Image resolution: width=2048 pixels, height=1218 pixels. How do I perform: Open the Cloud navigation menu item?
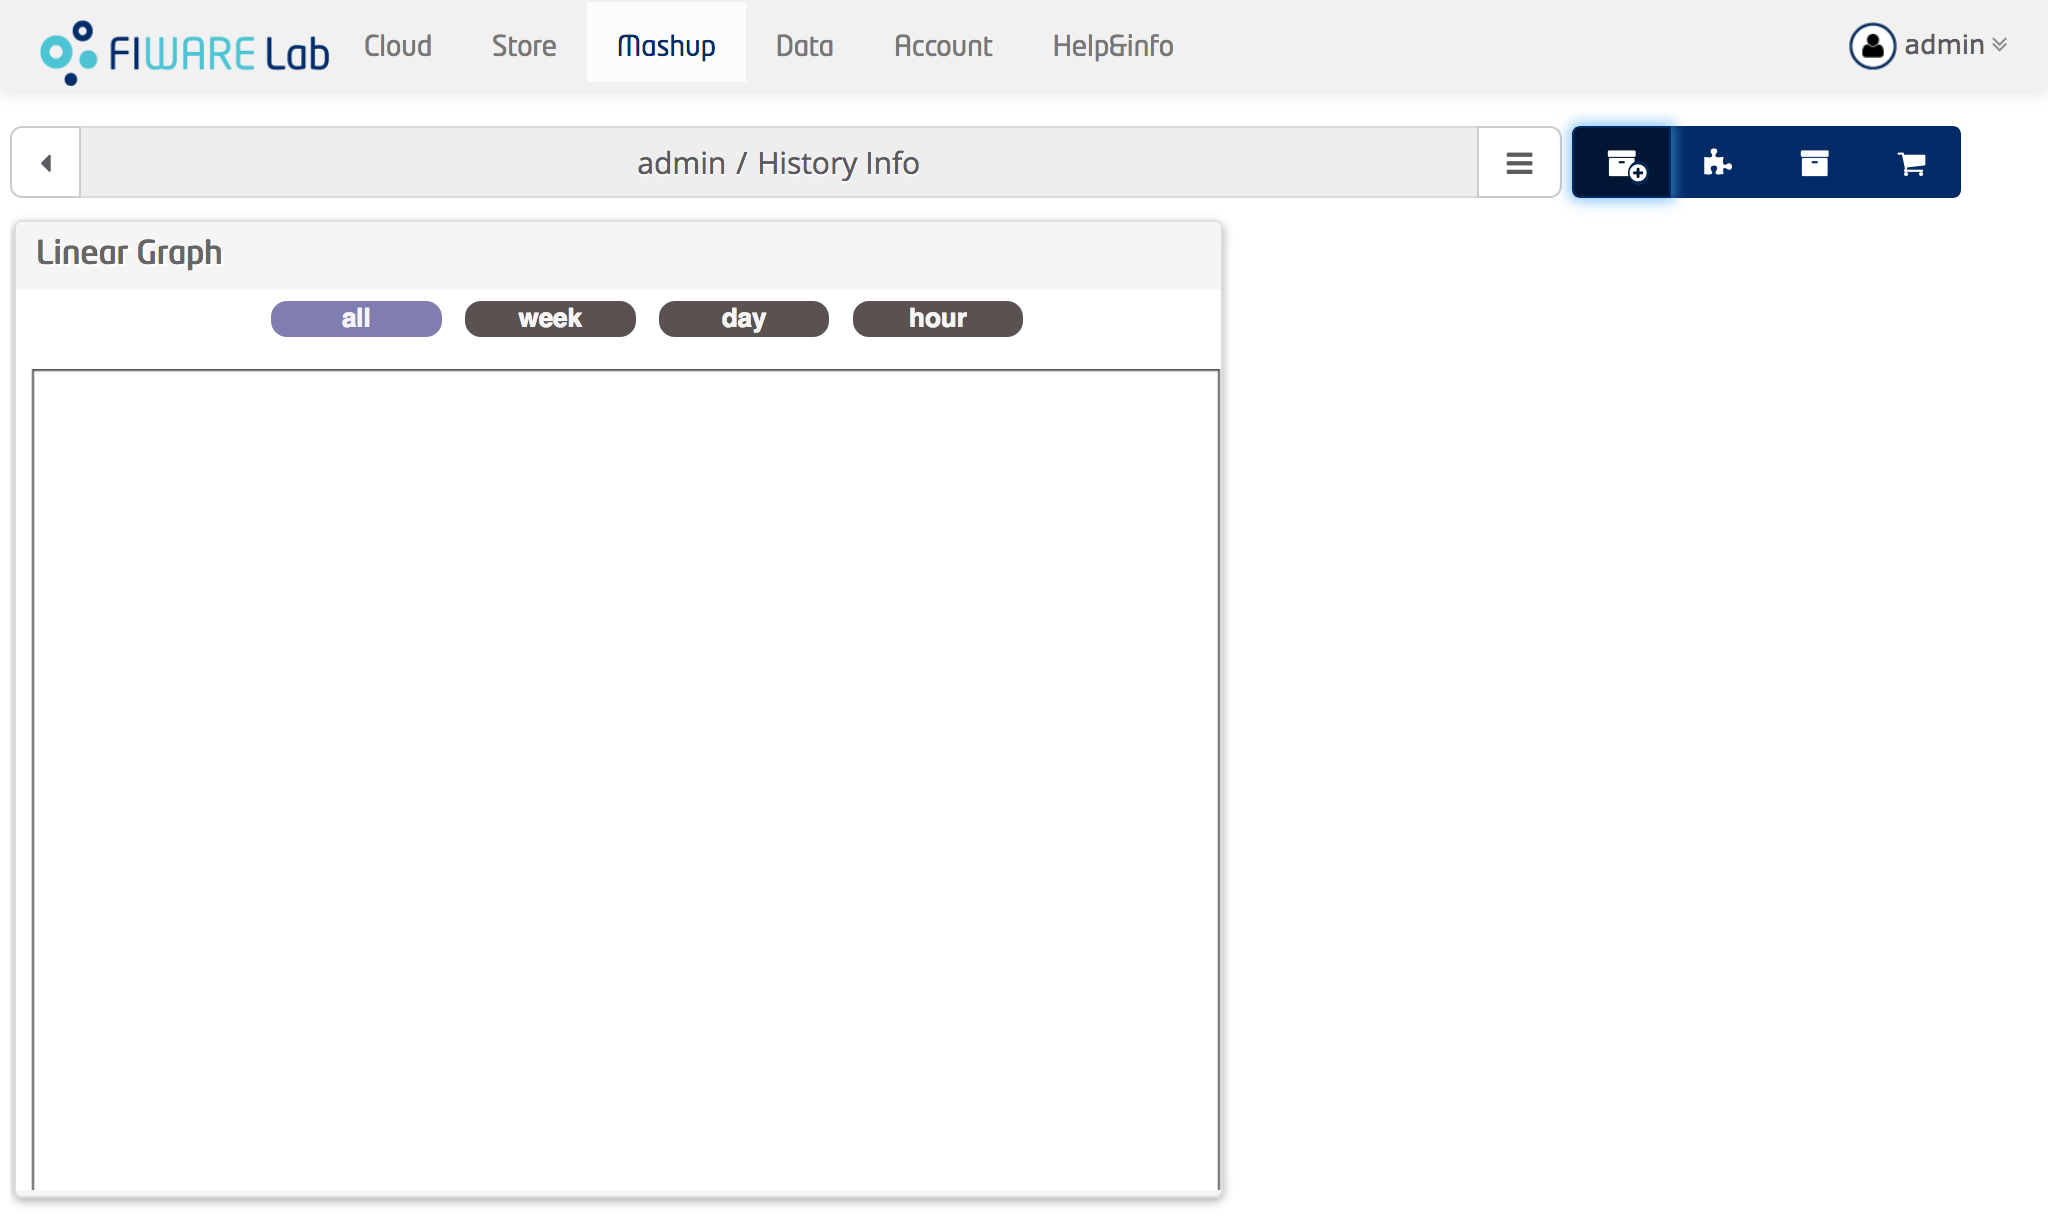(397, 46)
